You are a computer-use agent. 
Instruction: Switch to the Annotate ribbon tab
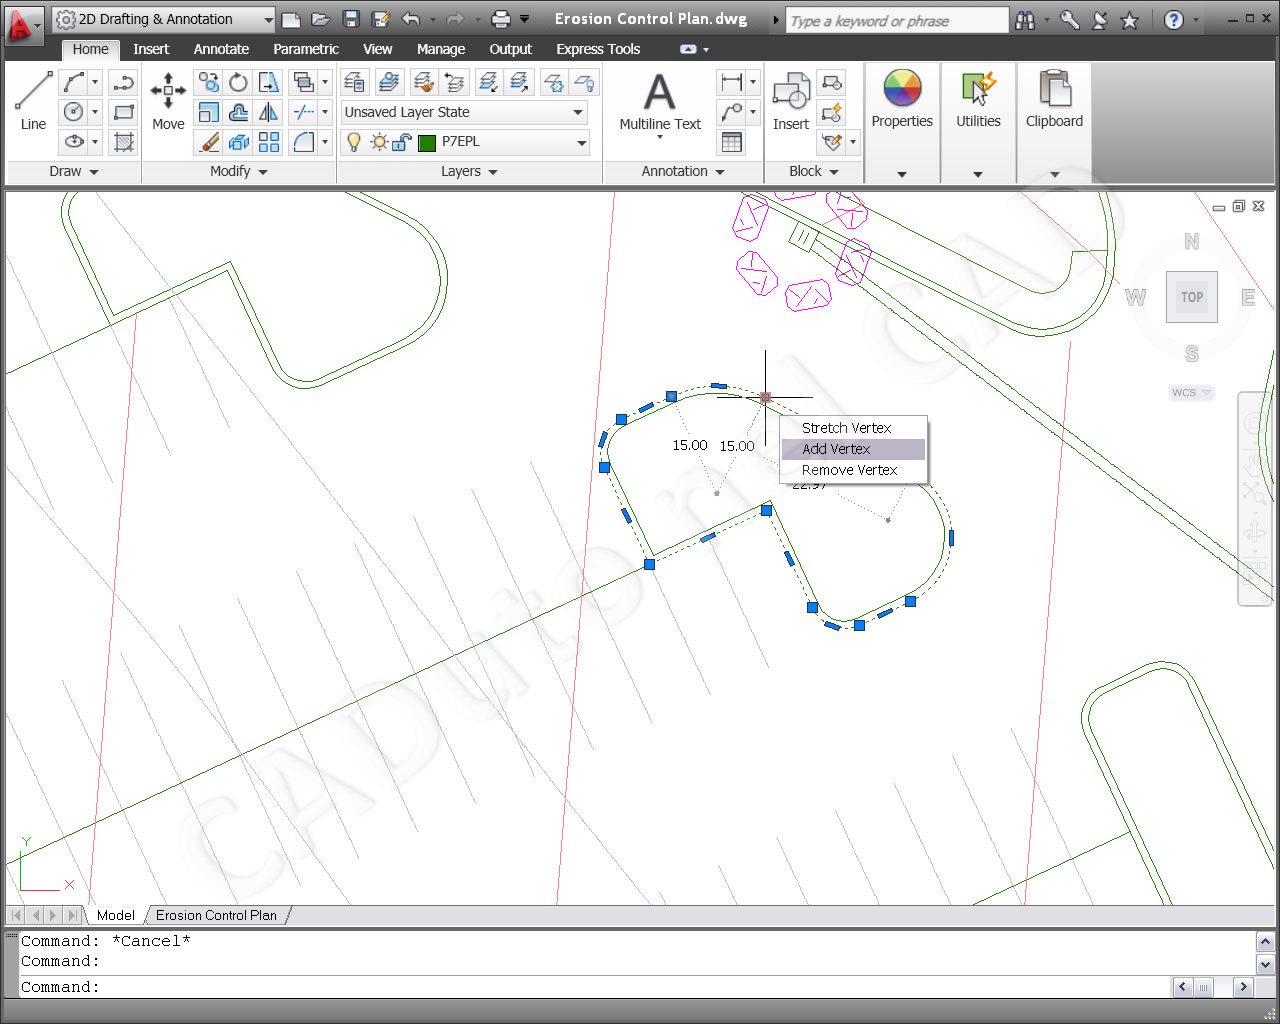[221, 49]
